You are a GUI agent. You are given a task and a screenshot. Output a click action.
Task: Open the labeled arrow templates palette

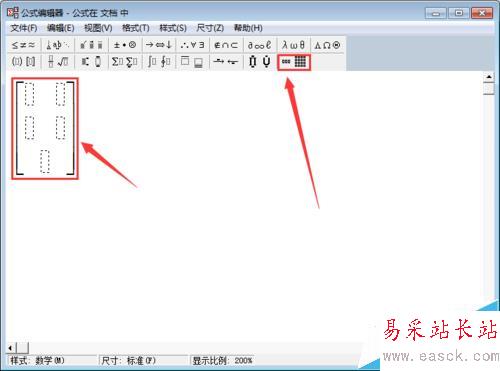tap(226, 62)
